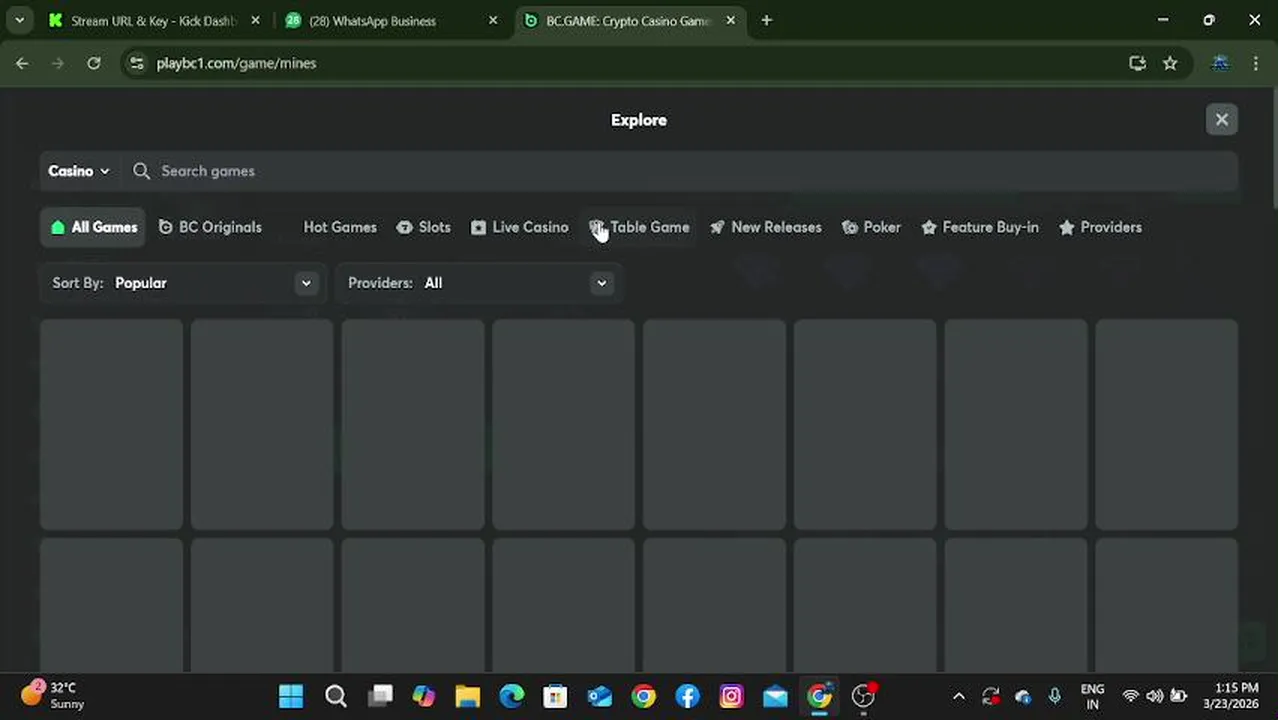Click the Providers star icon
The image size is (1278, 720).
[1067, 227]
